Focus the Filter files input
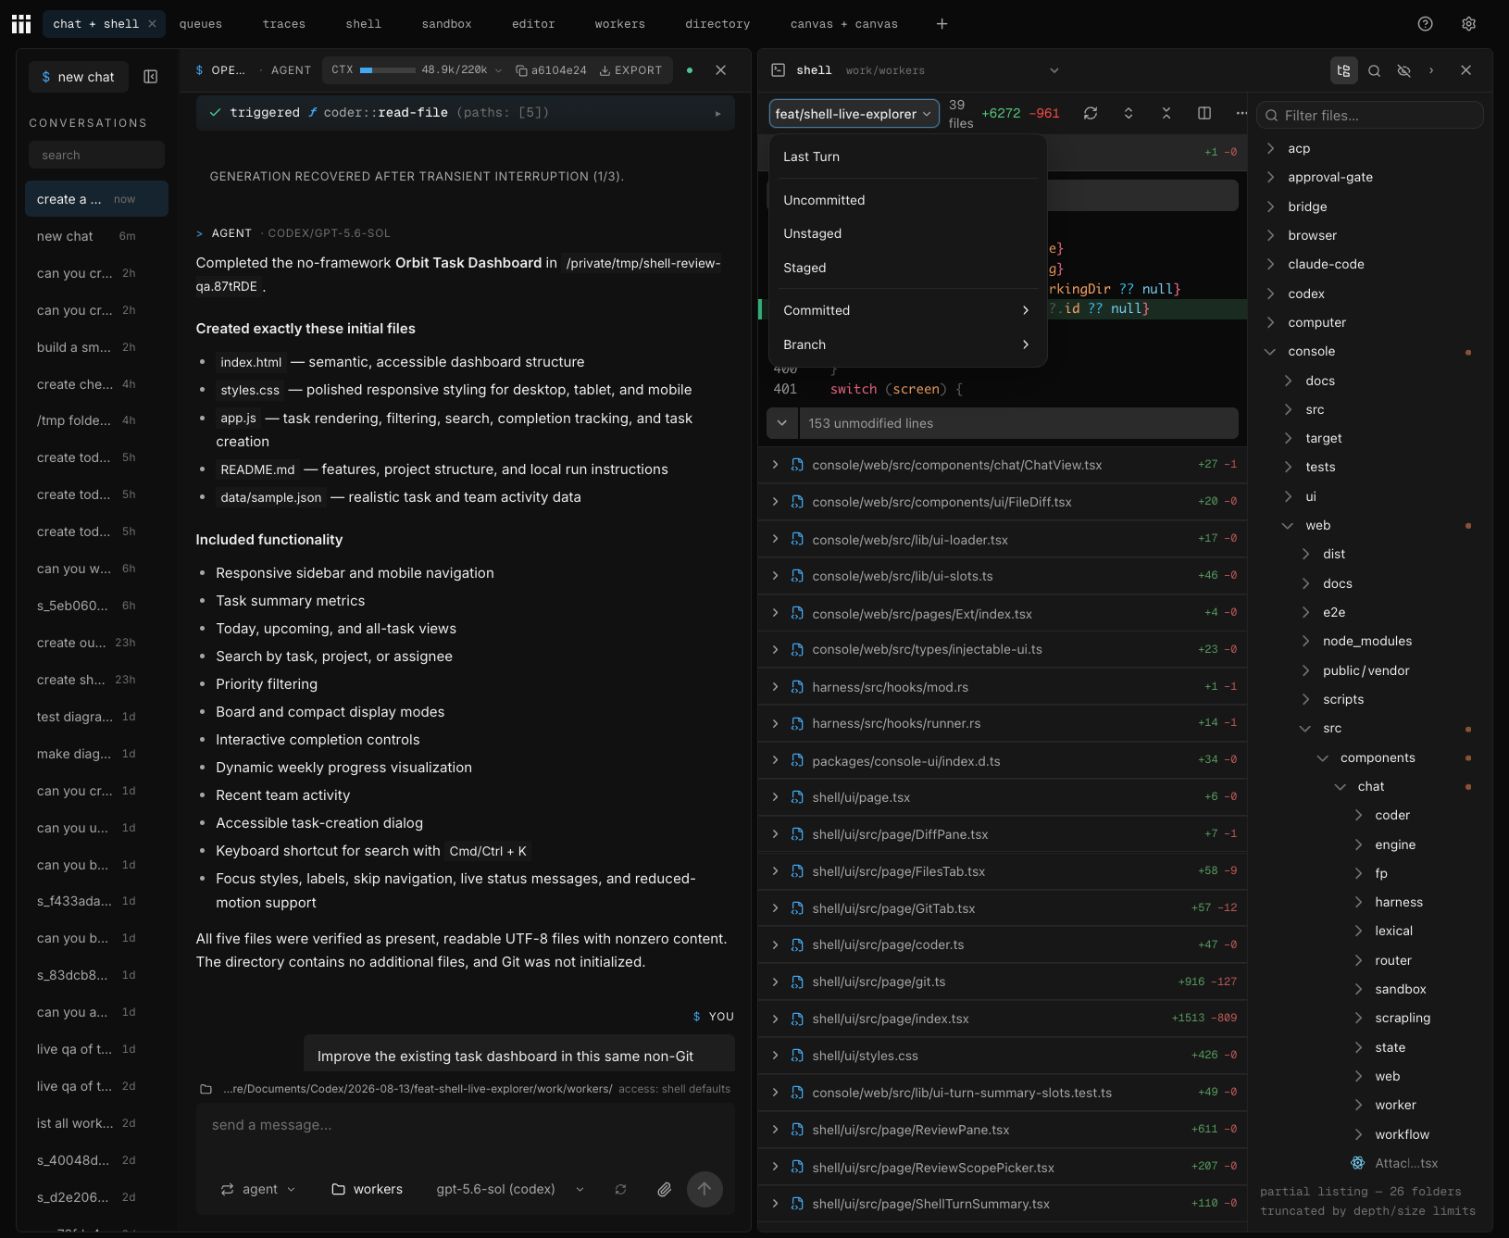1509x1238 pixels. pyautogui.click(x=1369, y=115)
